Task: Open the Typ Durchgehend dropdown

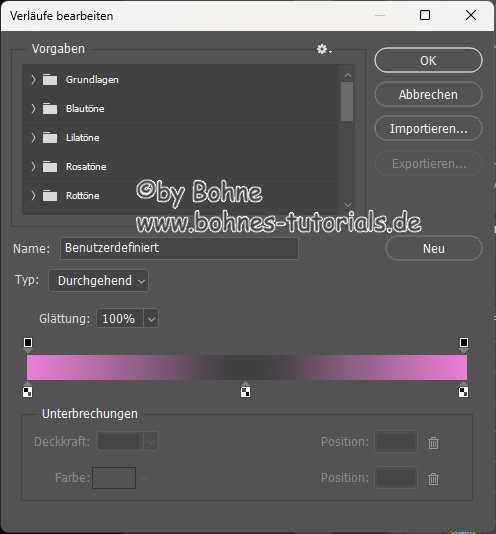Action: (98, 281)
